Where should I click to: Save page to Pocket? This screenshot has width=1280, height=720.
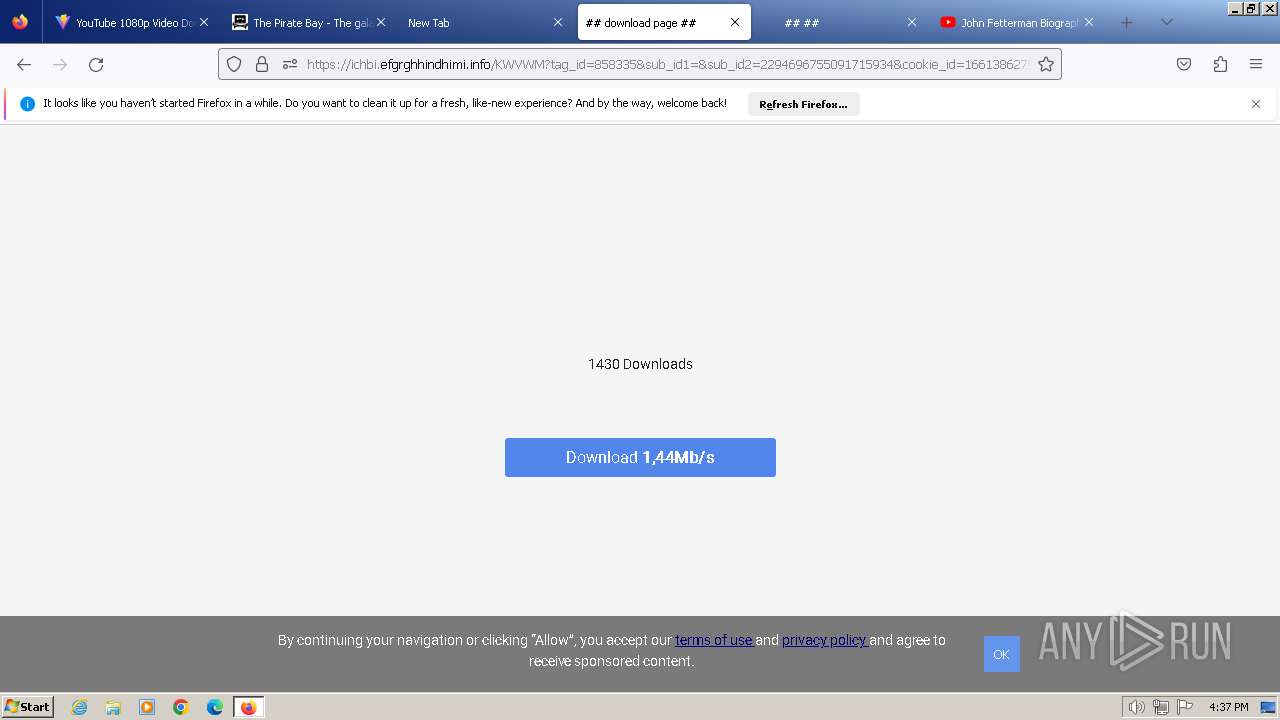[x=1184, y=64]
